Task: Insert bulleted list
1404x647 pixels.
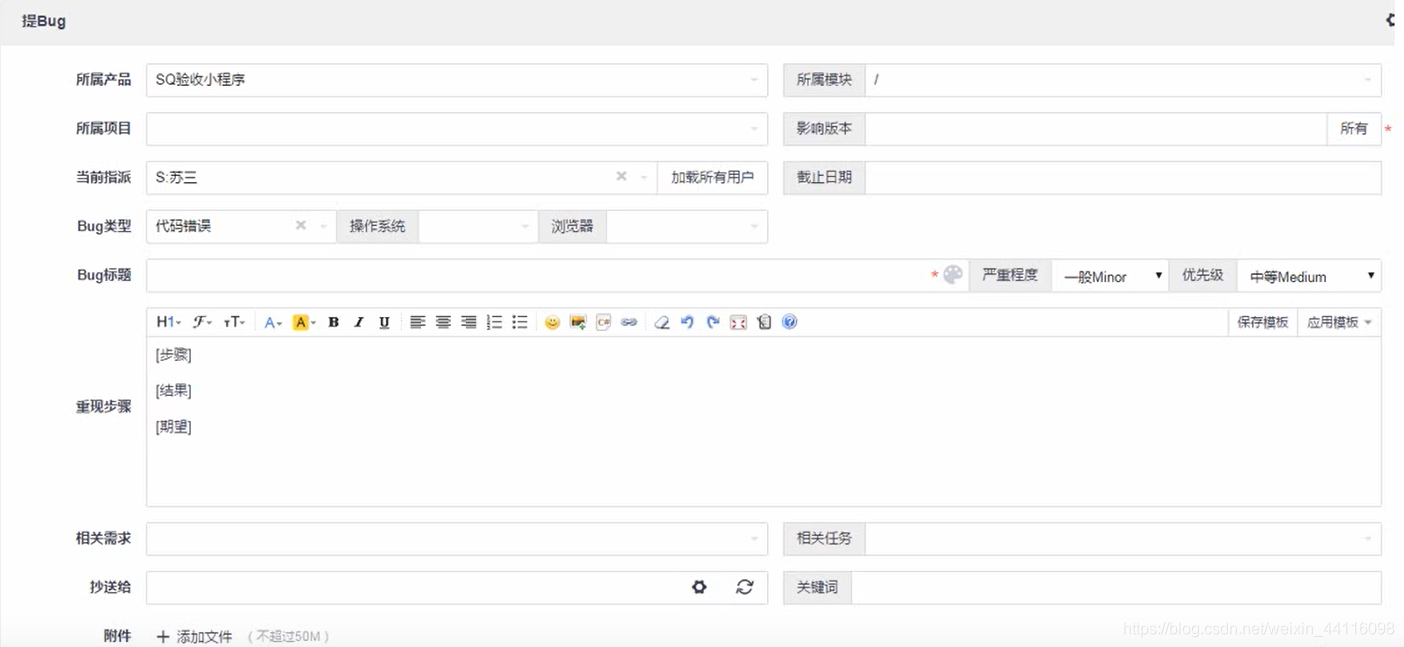Action: click(520, 322)
